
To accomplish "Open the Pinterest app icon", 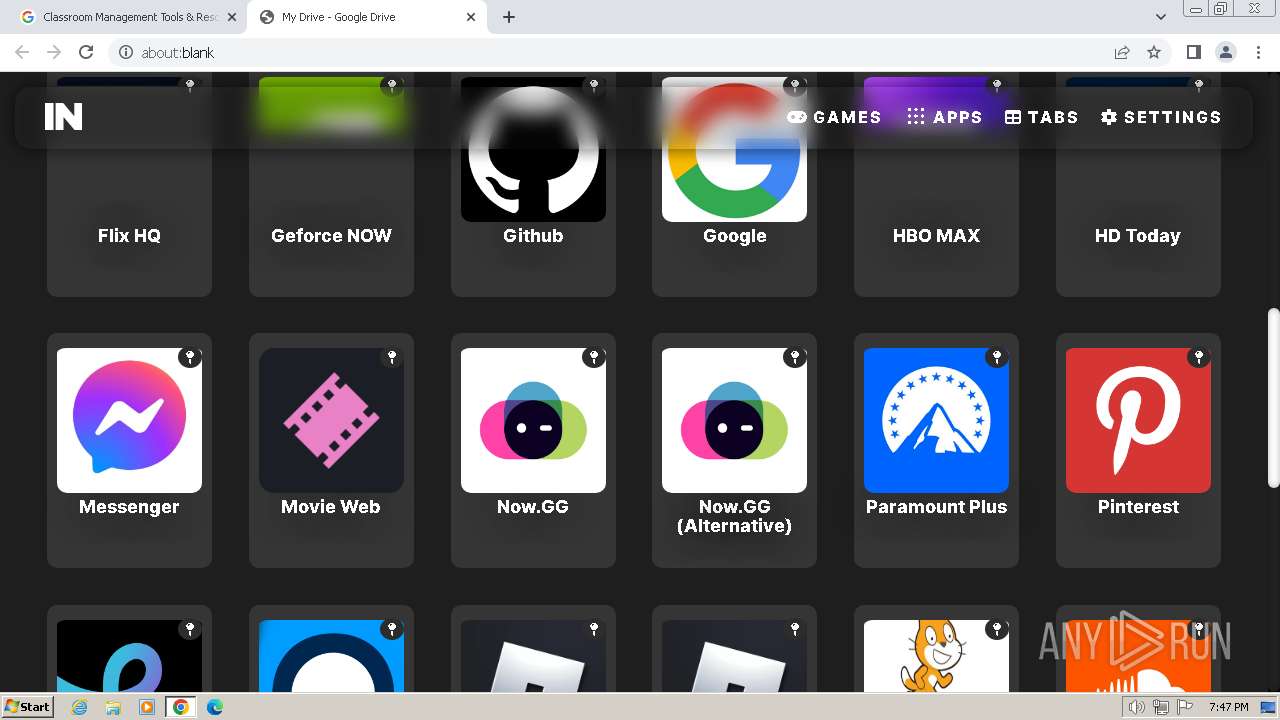I will point(1138,420).
